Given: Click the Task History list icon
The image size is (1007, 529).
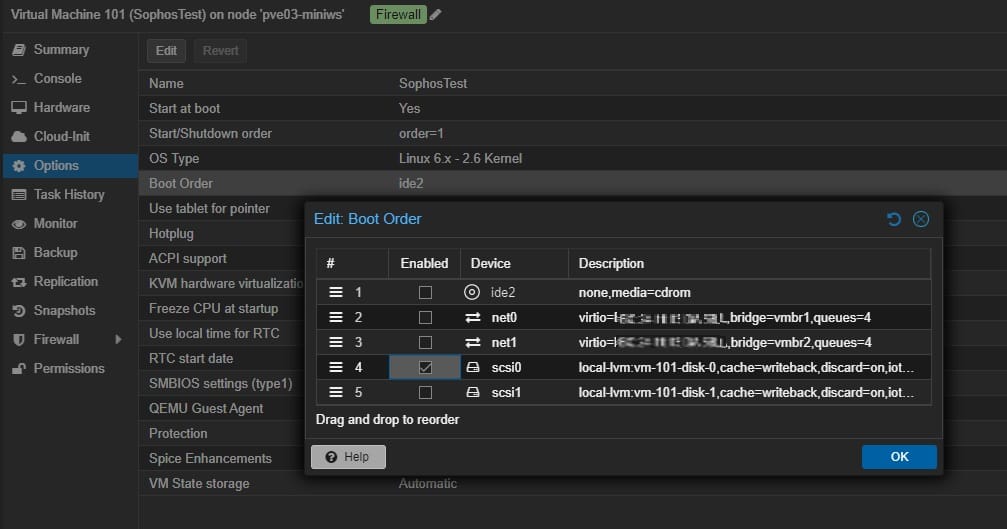Looking at the screenshot, I should [19, 195].
